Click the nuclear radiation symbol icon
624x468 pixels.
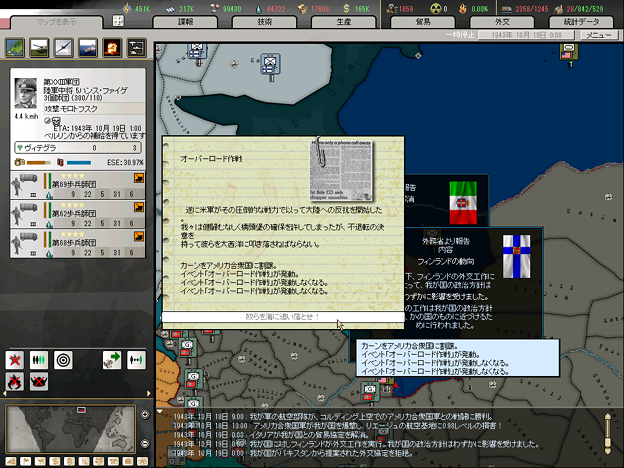tap(436, 8)
